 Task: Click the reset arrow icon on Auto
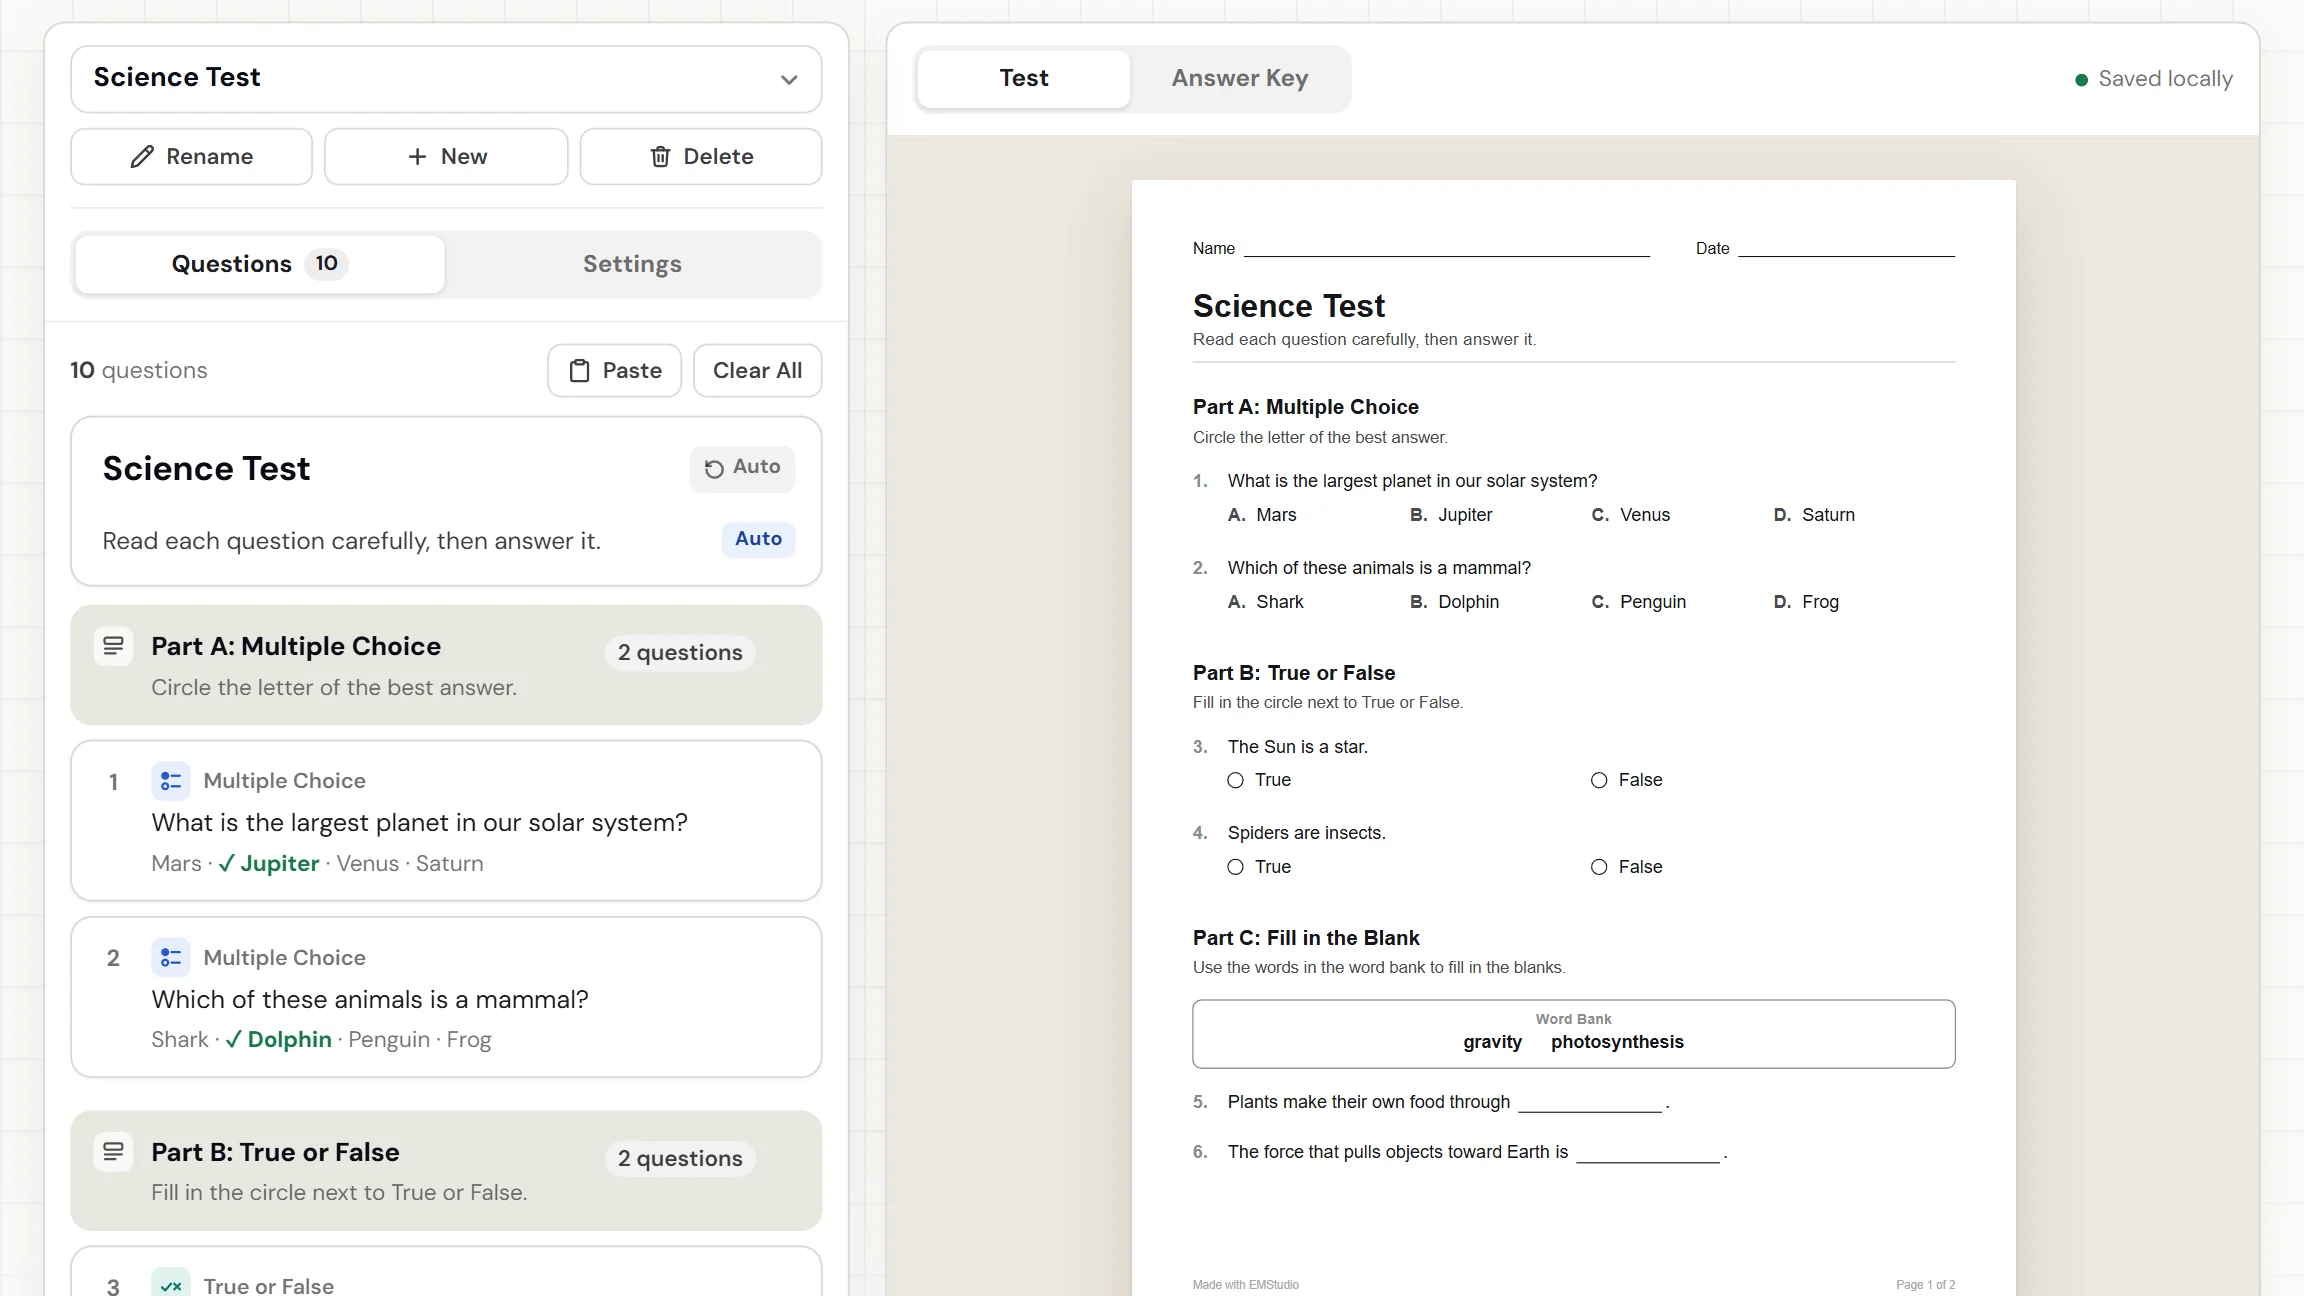click(714, 469)
